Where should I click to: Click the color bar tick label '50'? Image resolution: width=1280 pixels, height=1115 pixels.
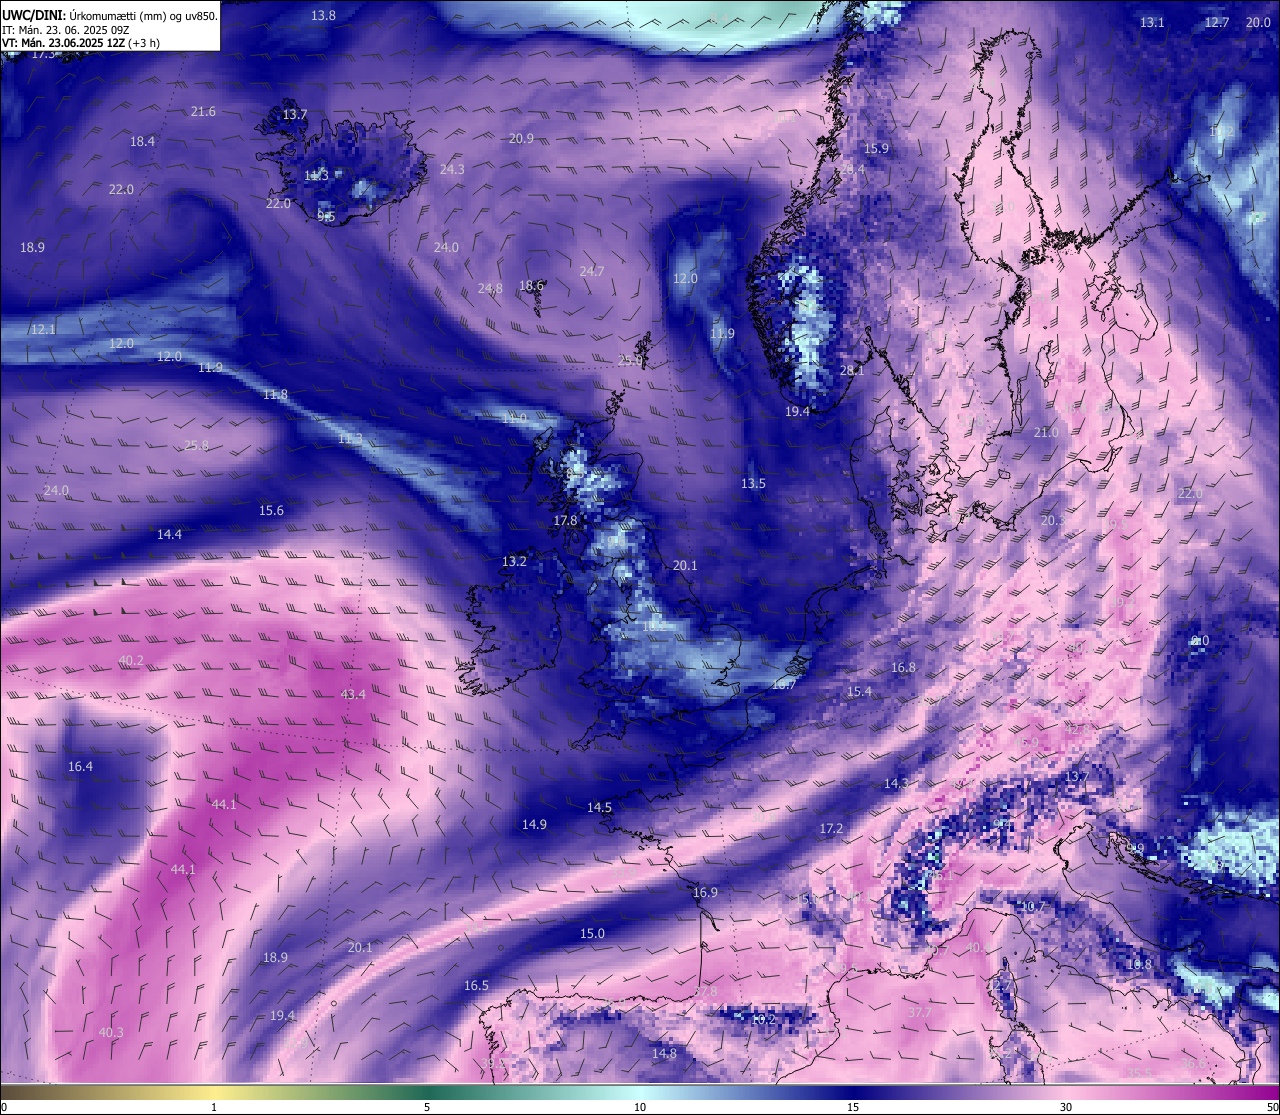click(x=1272, y=1107)
